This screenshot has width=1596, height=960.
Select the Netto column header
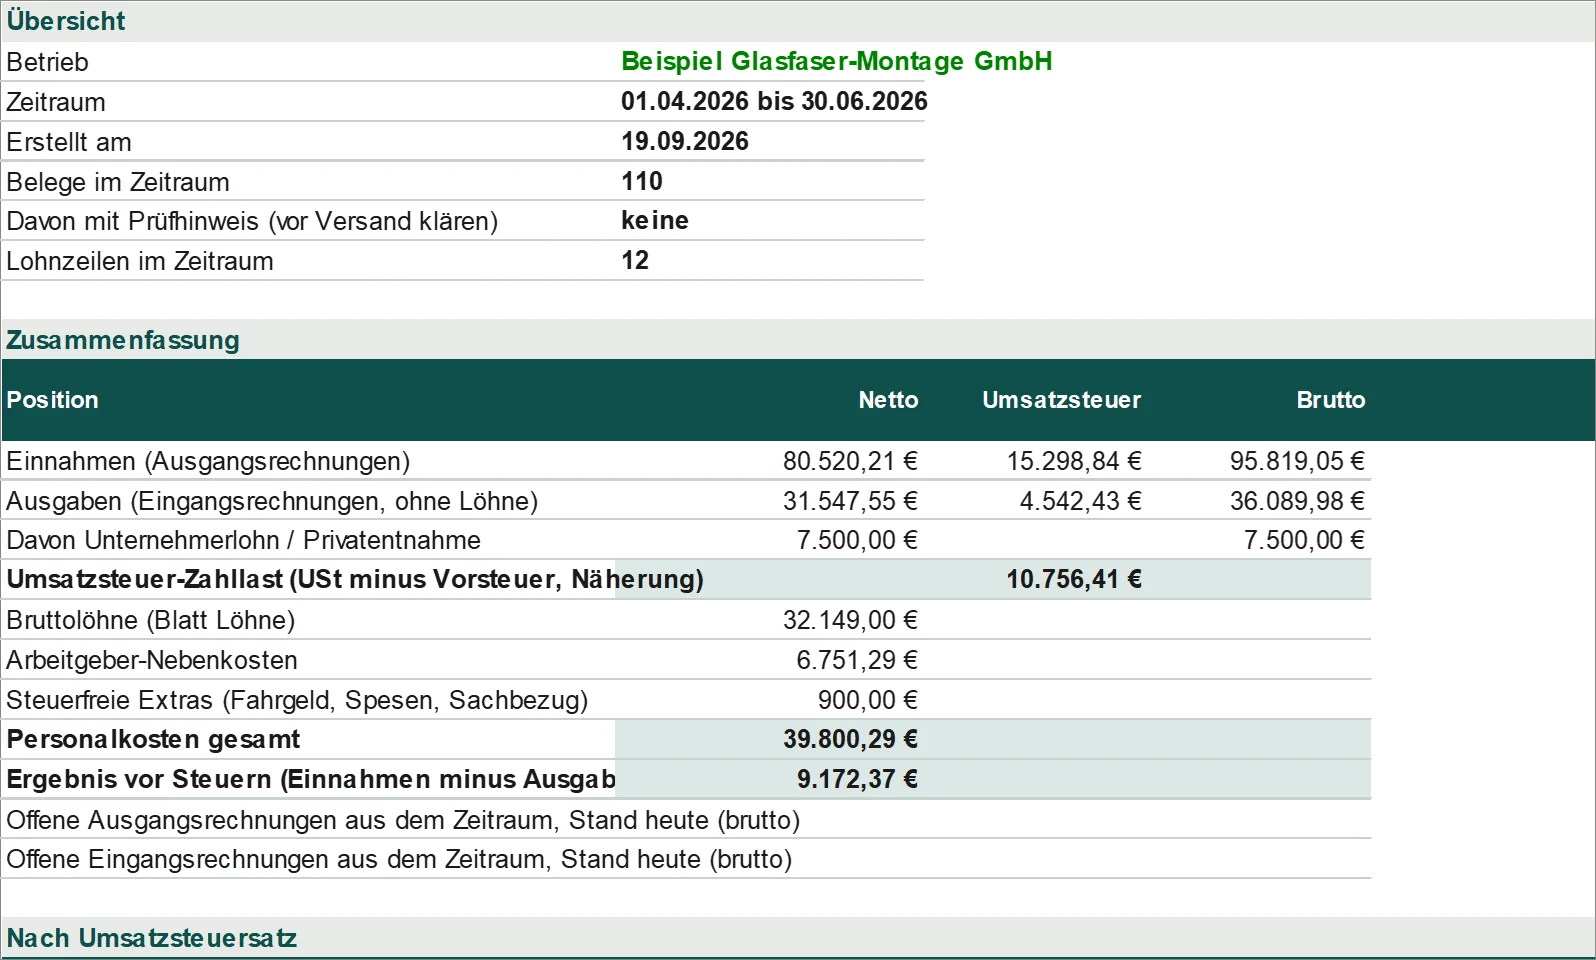888,400
